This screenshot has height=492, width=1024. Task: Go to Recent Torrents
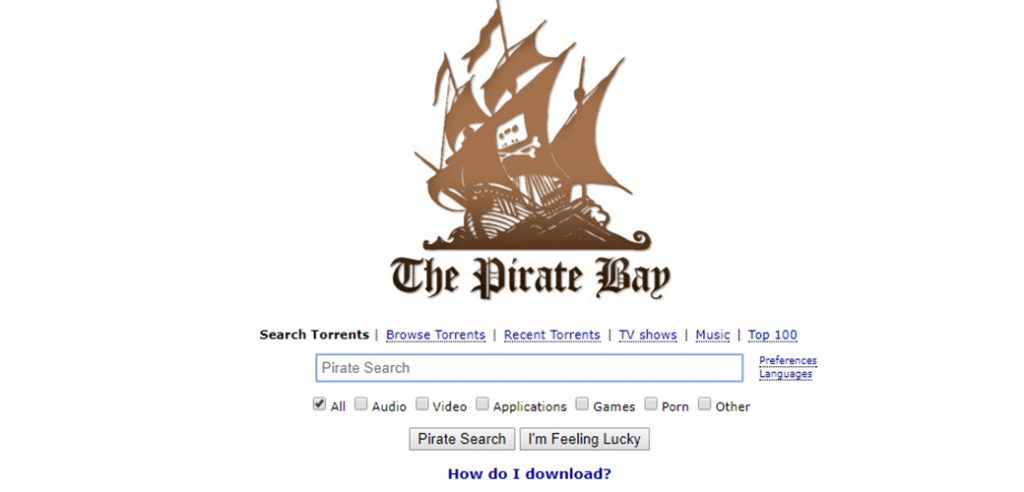point(552,335)
